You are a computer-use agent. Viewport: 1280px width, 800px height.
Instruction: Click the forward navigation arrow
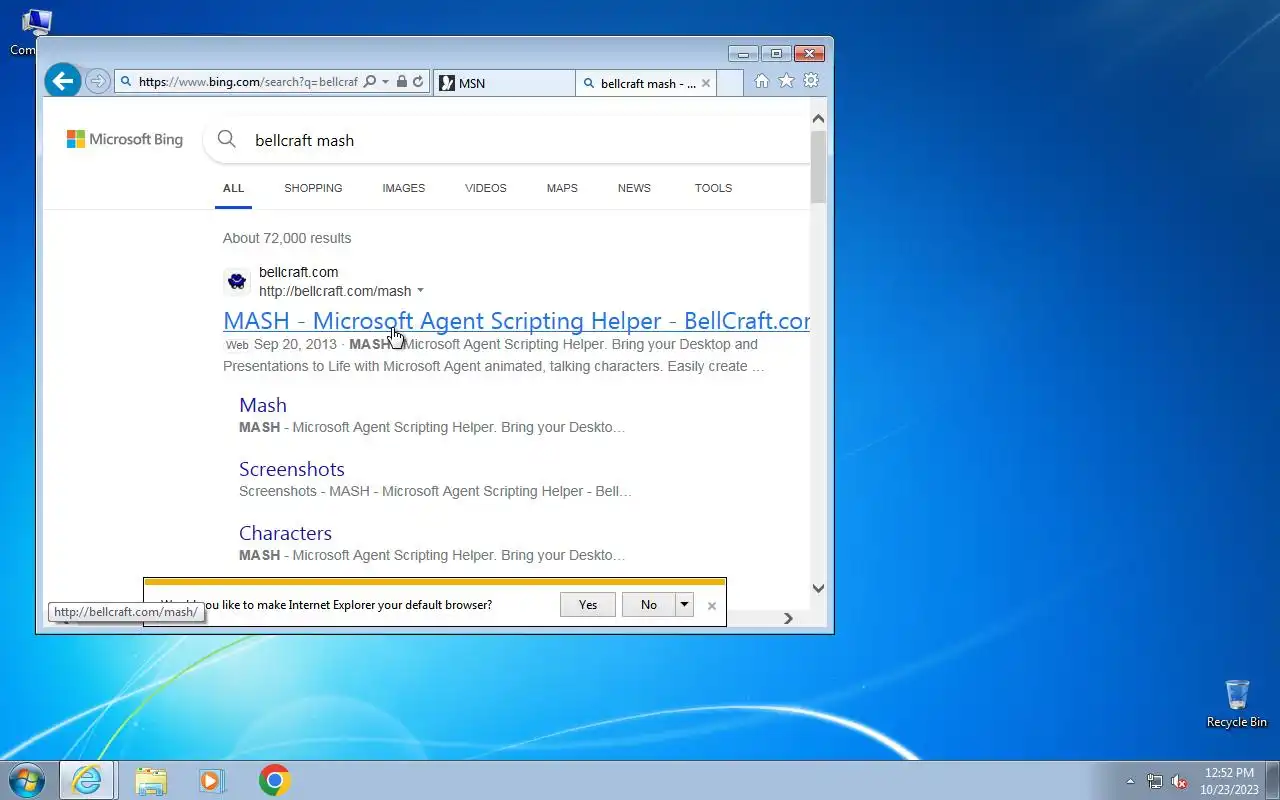97,81
